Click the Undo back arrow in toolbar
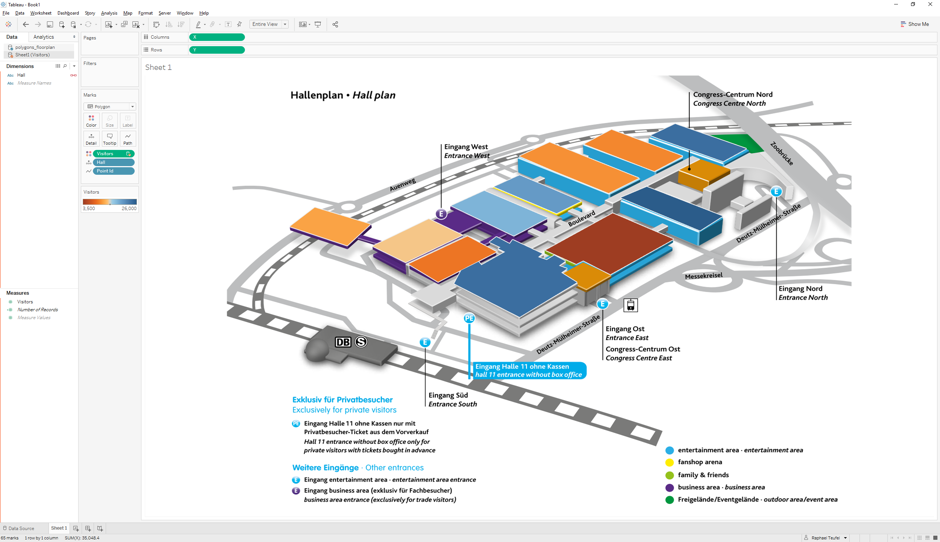The height and width of the screenshot is (542, 940). click(26, 24)
